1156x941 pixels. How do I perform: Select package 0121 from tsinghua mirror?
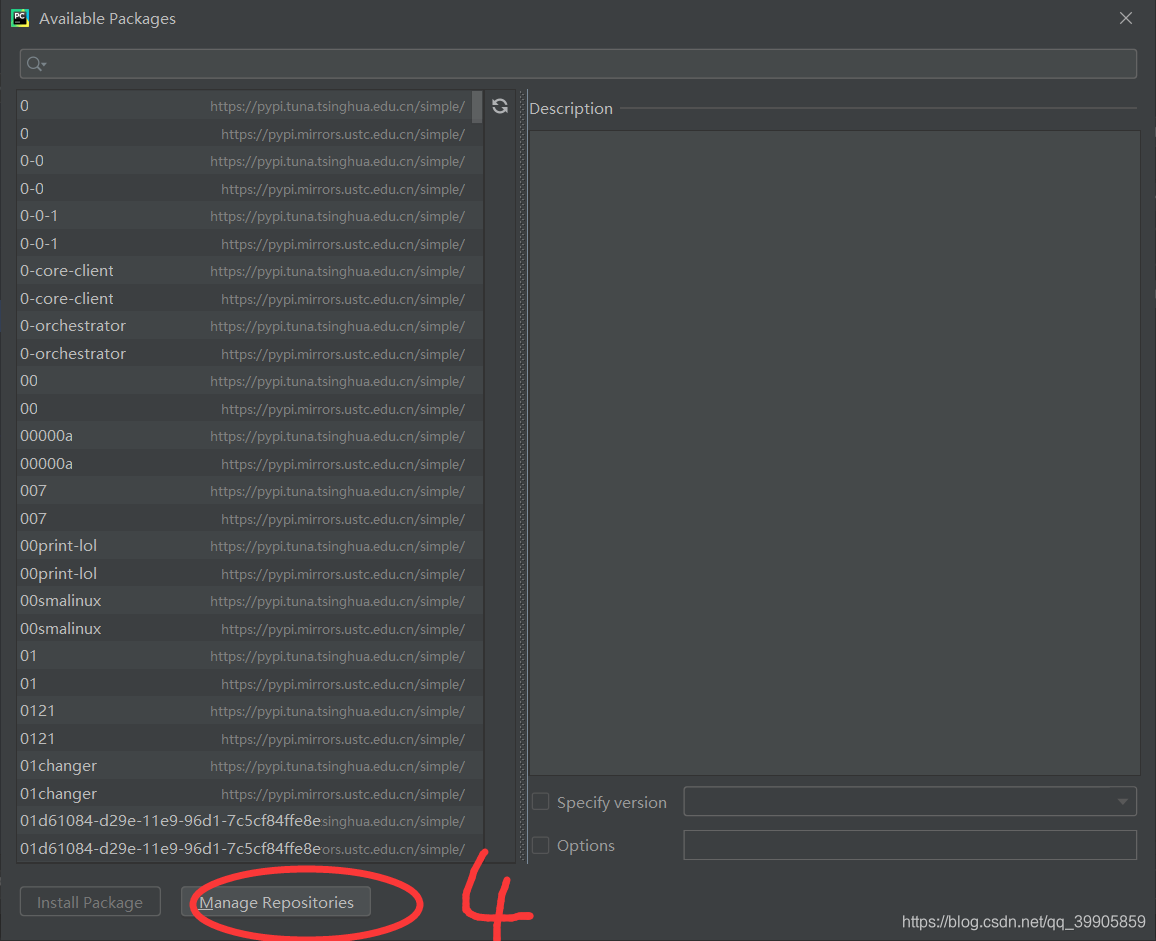(250, 710)
